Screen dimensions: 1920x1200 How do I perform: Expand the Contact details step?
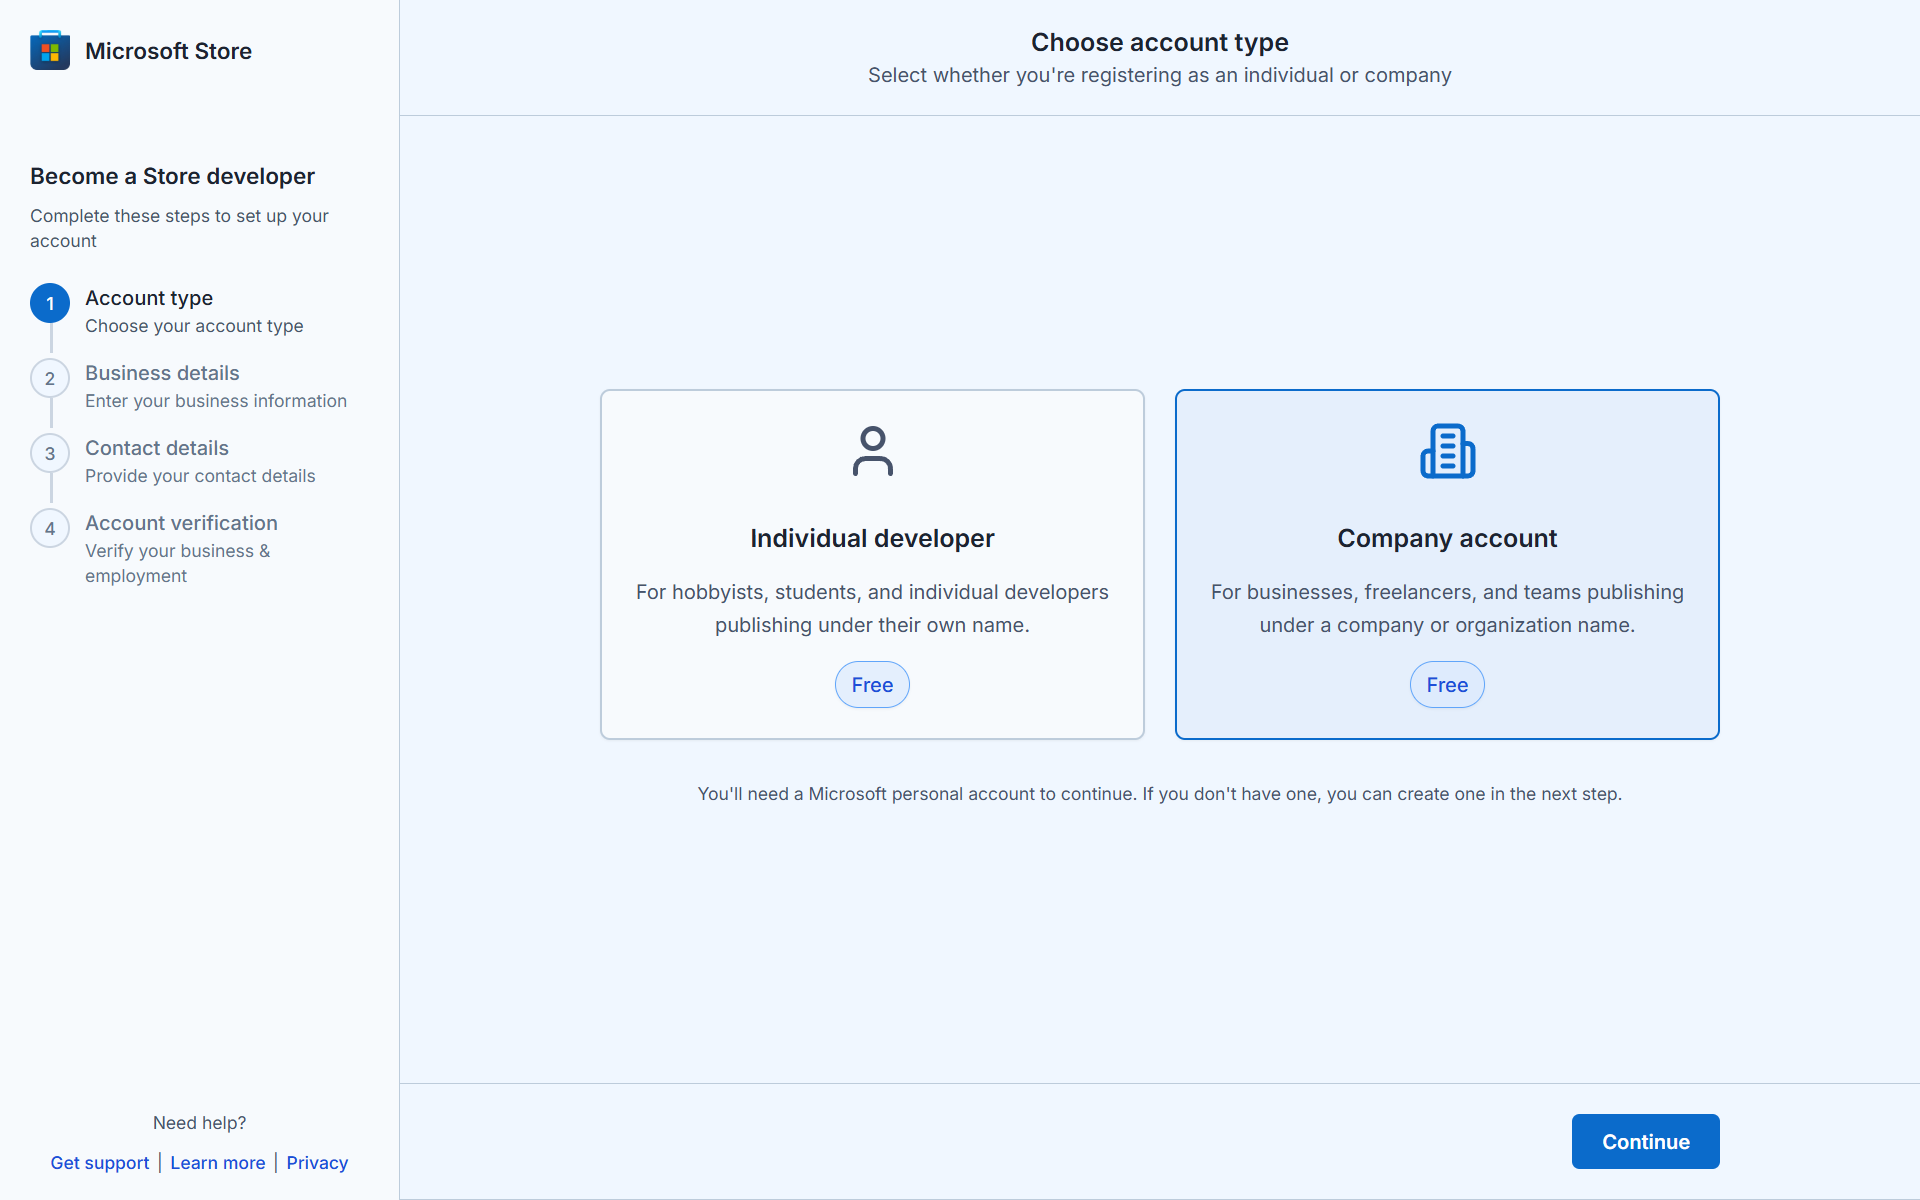[156, 448]
